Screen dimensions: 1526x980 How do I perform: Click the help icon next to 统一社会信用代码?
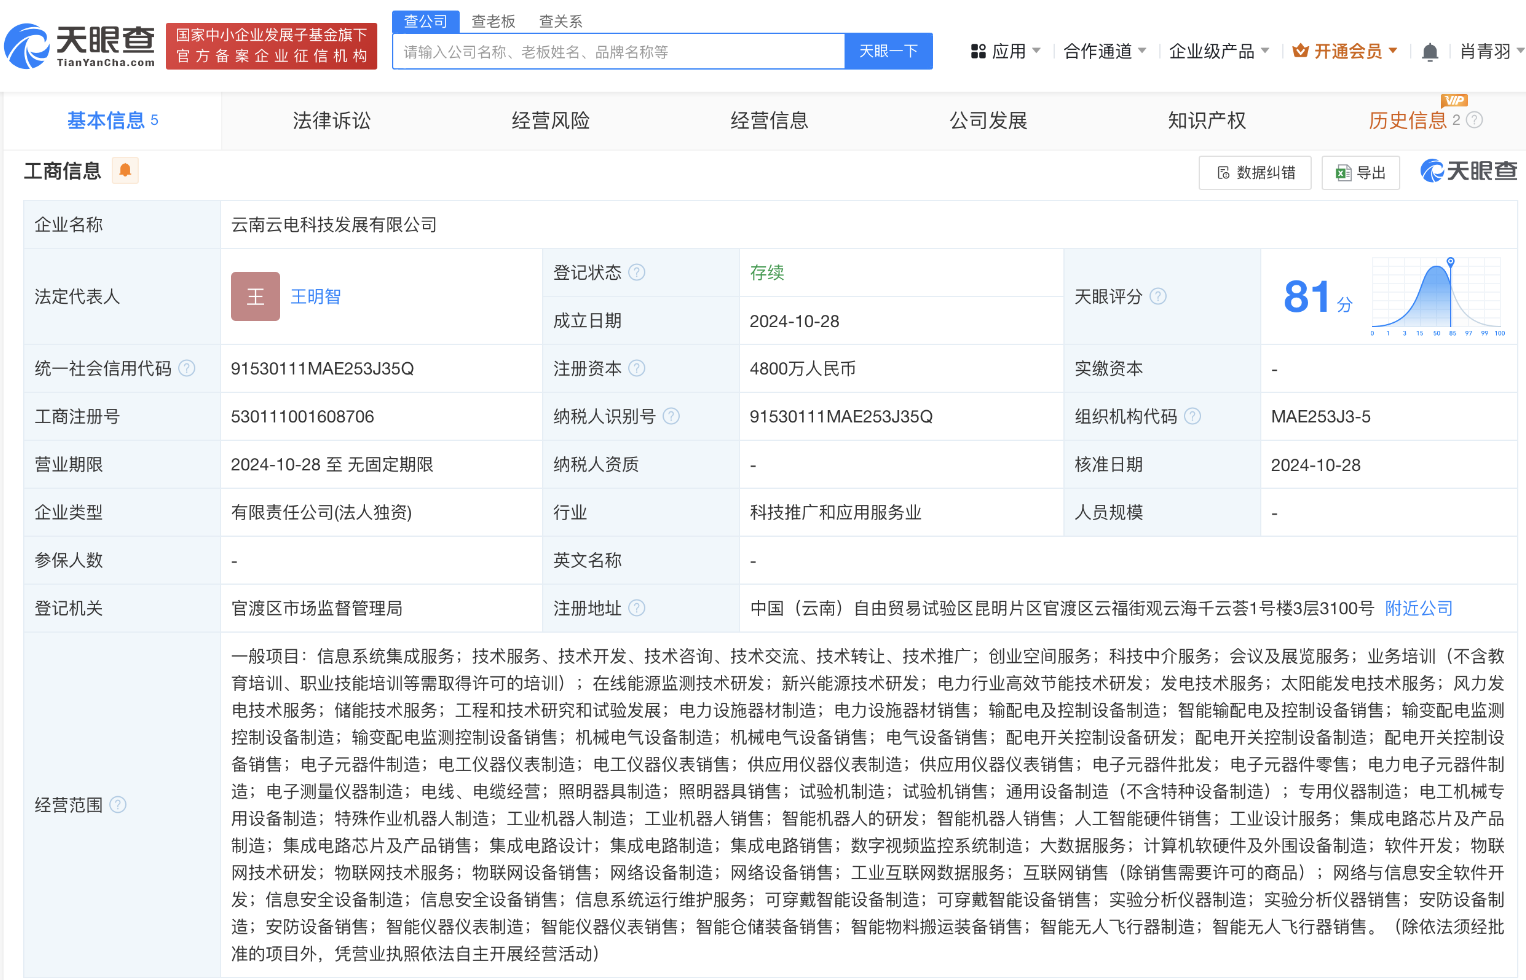(x=187, y=368)
